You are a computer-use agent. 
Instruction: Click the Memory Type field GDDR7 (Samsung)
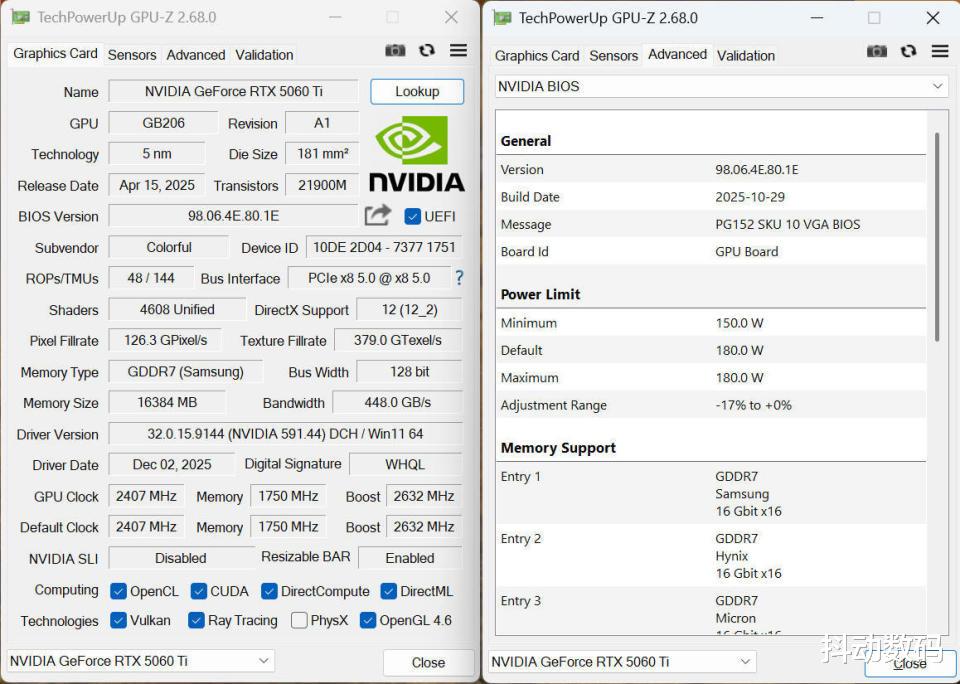186,372
